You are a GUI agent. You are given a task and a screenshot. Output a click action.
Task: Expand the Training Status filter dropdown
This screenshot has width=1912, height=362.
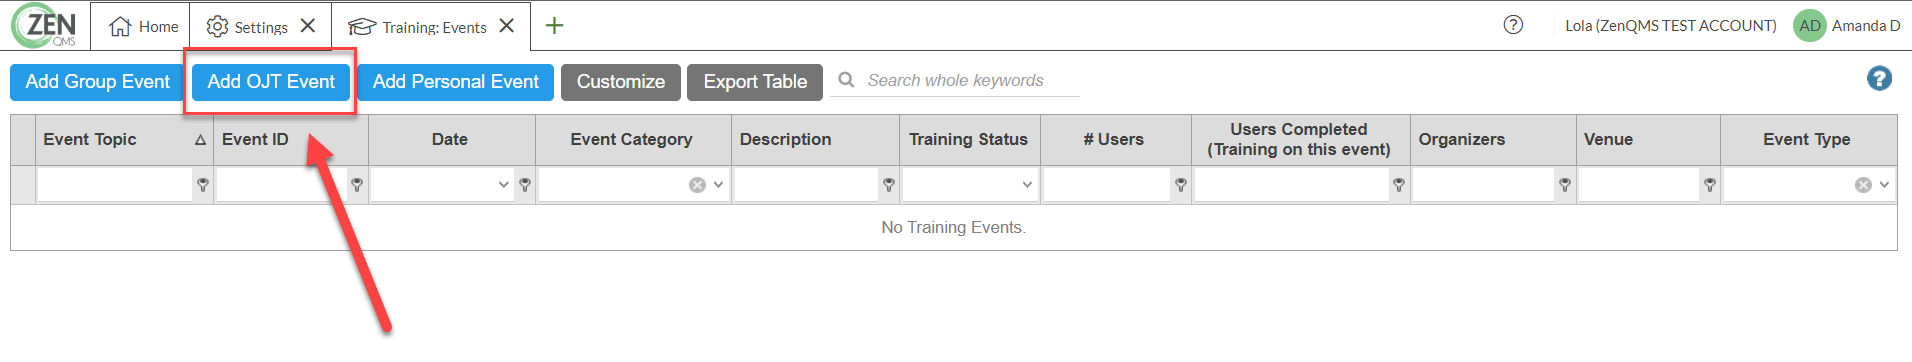click(x=1027, y=185)
